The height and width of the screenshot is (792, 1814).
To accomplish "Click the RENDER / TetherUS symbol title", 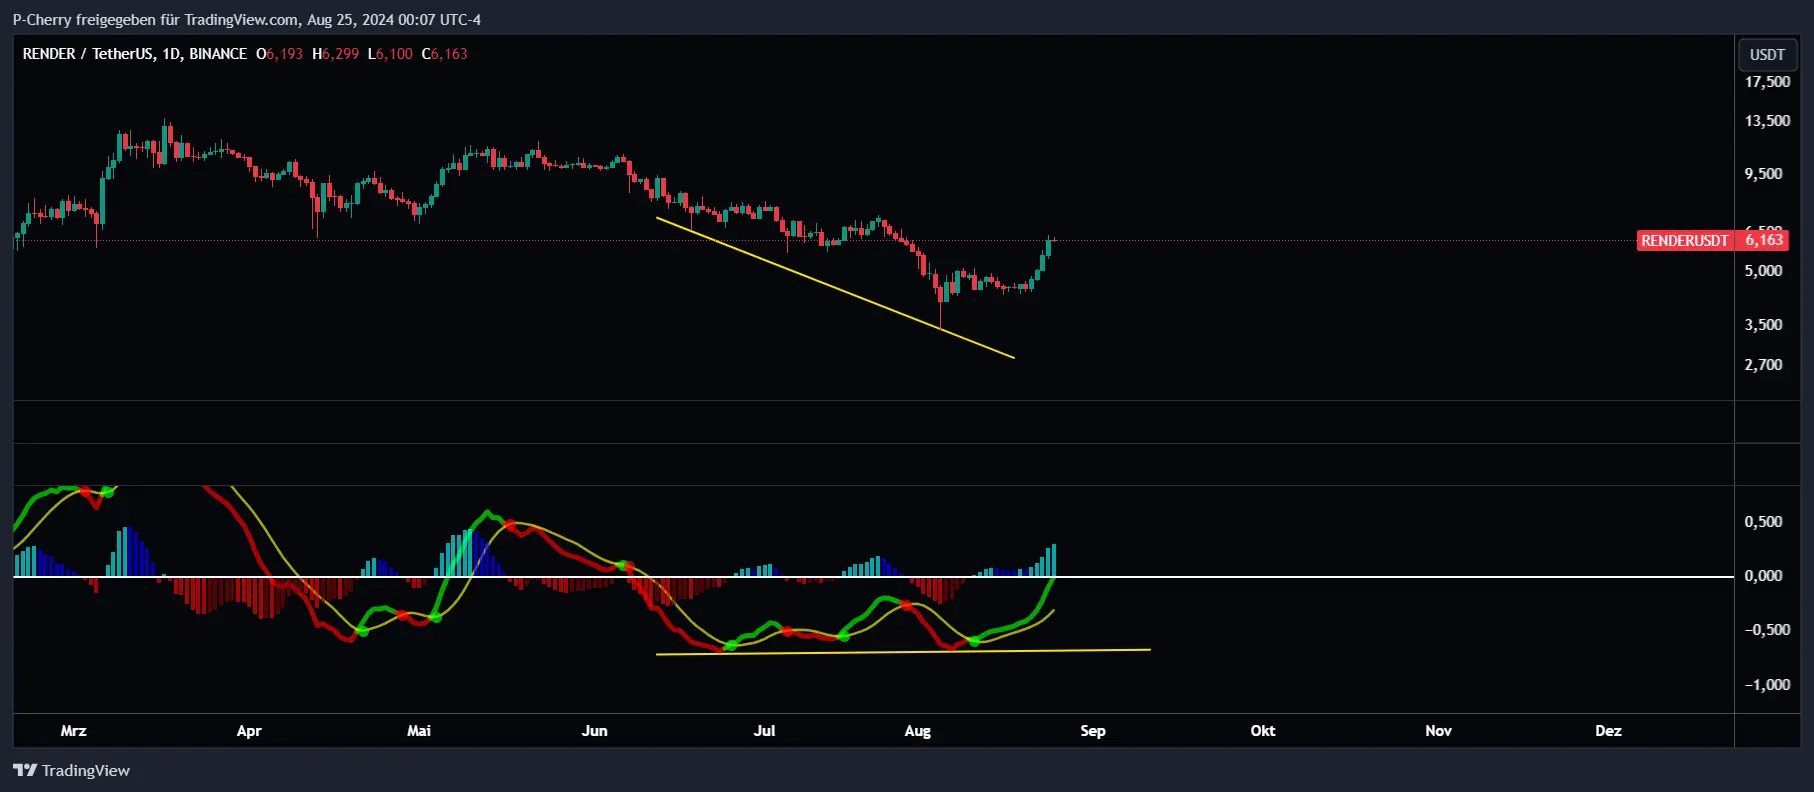I will point(135,54).
